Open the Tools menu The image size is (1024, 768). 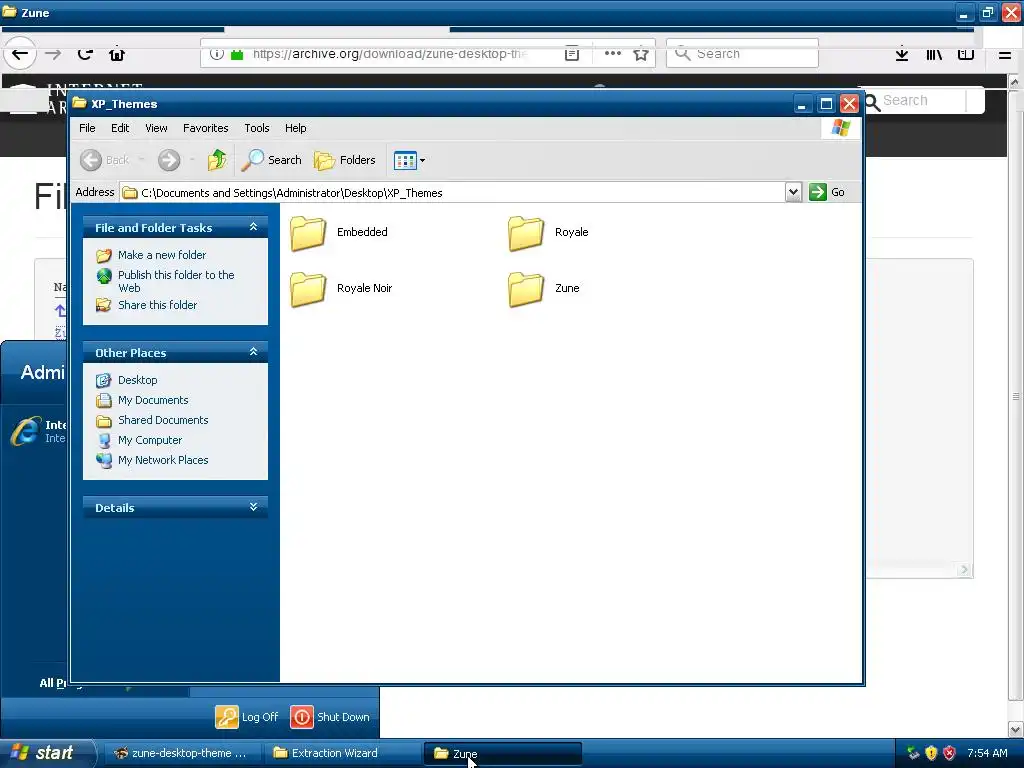[x=257, y=128]
